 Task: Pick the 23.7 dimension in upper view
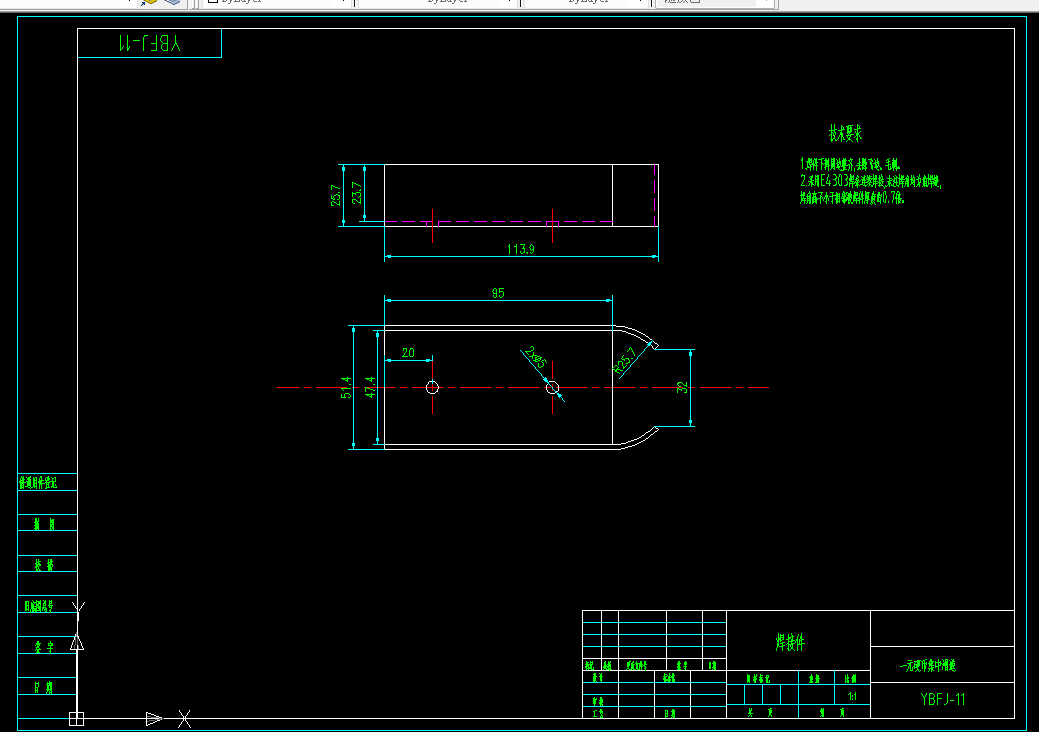click(357, 193)
